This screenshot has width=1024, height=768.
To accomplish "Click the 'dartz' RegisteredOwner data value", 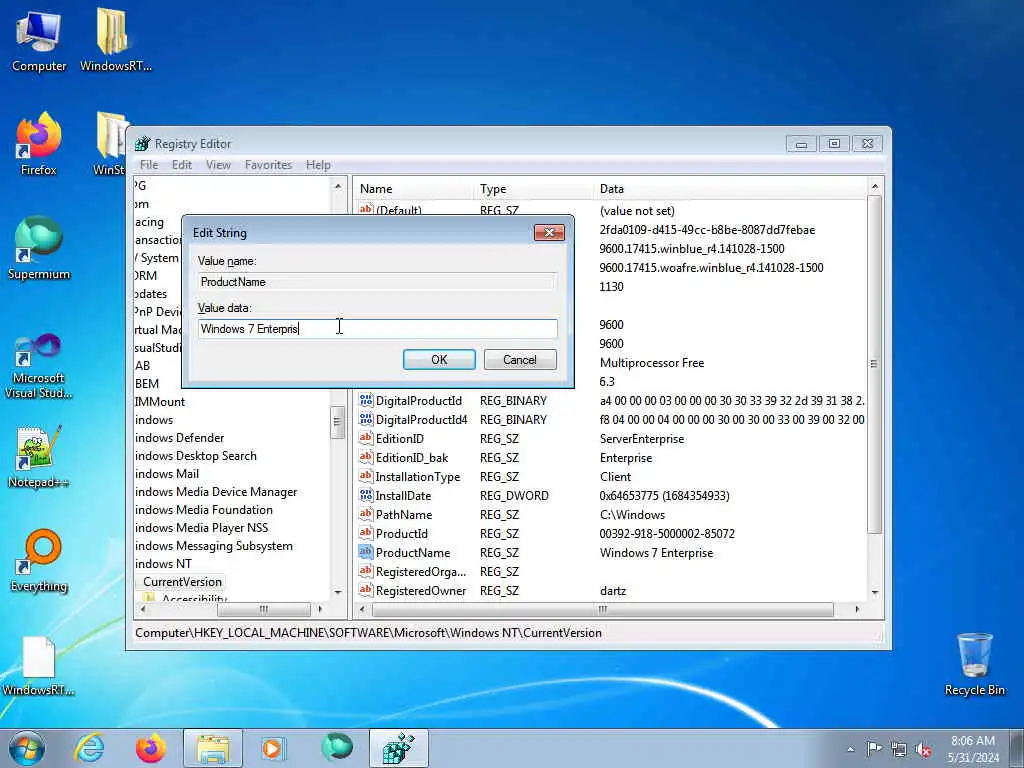I will (x=613, y=590).
